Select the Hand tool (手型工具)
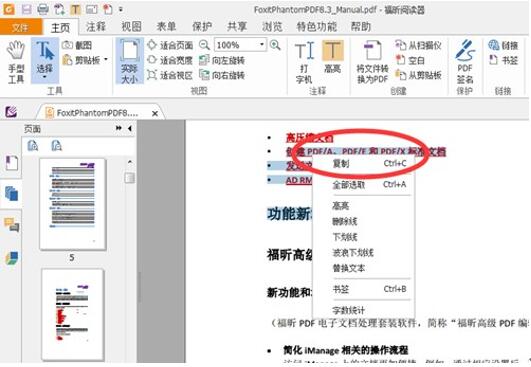 pos(16,61)
